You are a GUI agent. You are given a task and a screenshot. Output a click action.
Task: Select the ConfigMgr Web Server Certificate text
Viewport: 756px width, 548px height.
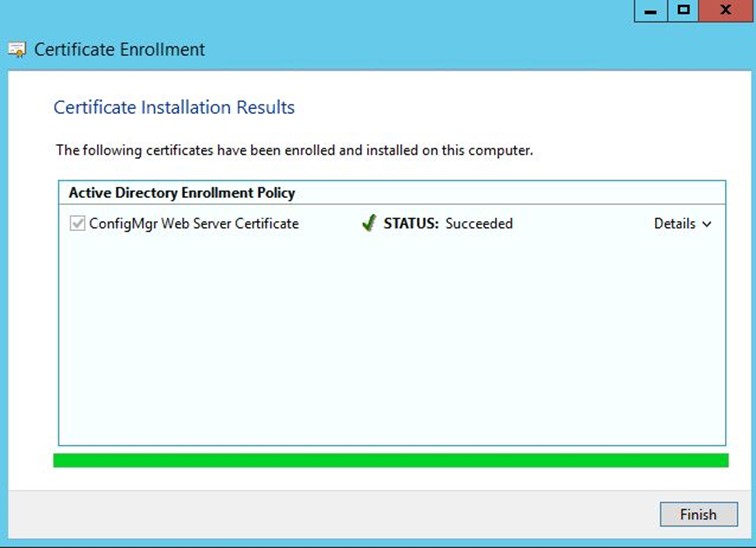[x=194, y=224]
